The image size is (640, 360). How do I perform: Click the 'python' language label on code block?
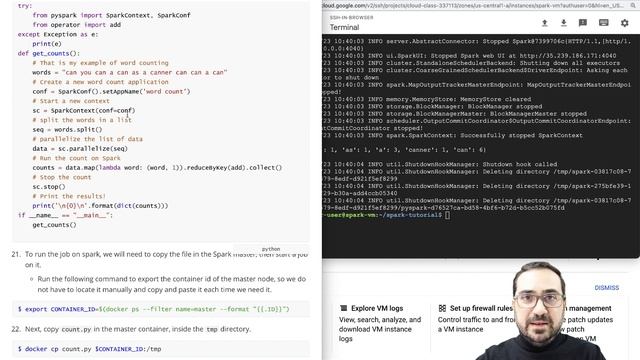(271, 249)
